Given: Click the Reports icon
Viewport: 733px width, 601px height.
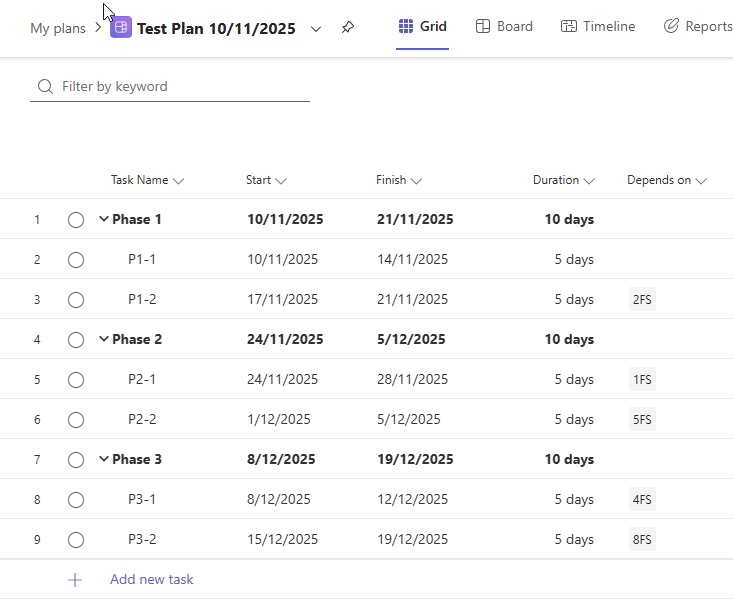Looking at the screenshot, I should [671, 27].
